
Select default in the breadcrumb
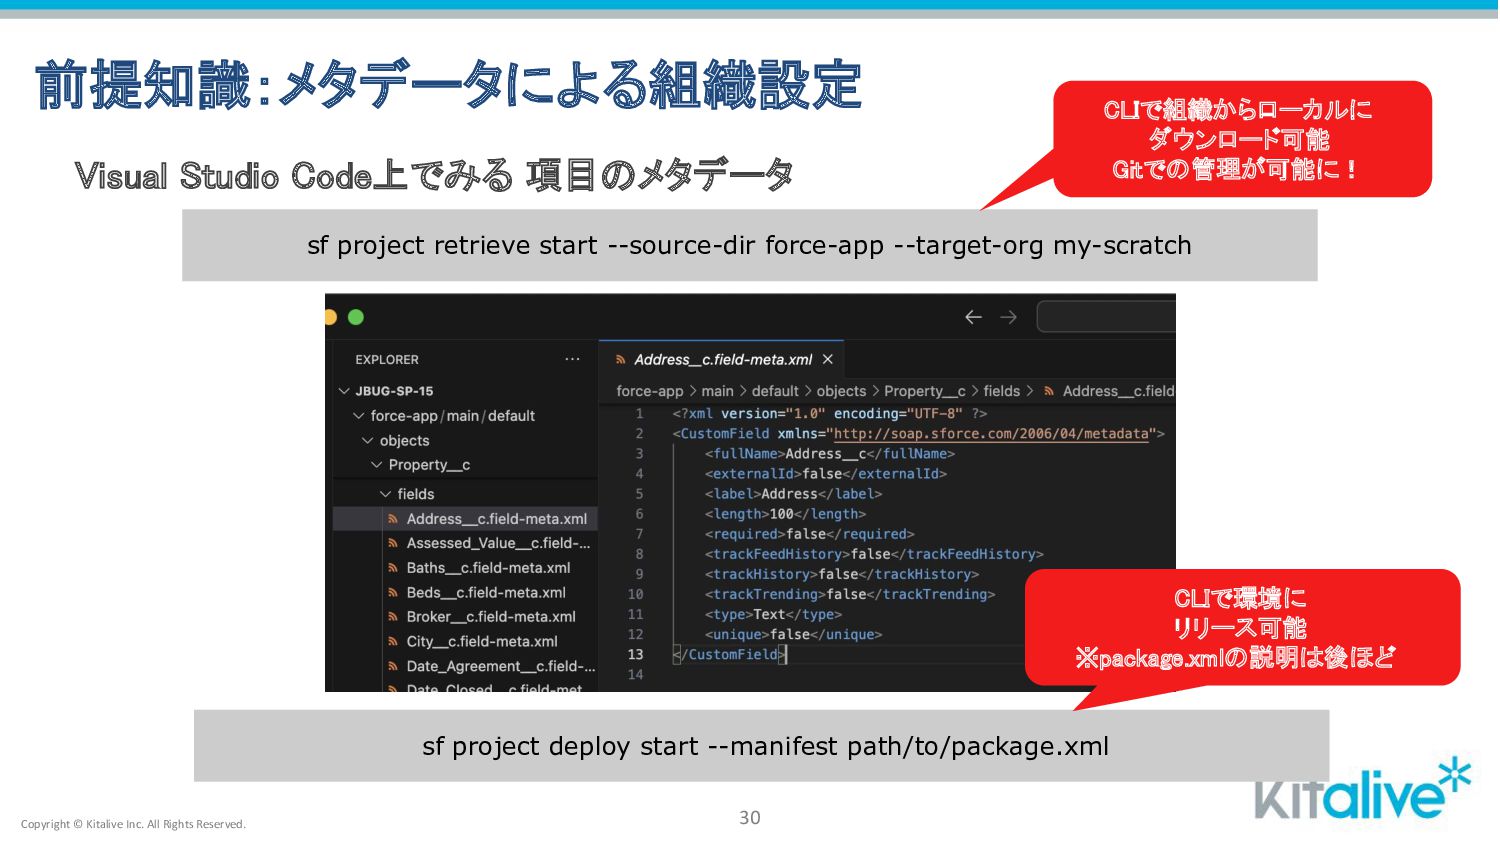[775, 391]
